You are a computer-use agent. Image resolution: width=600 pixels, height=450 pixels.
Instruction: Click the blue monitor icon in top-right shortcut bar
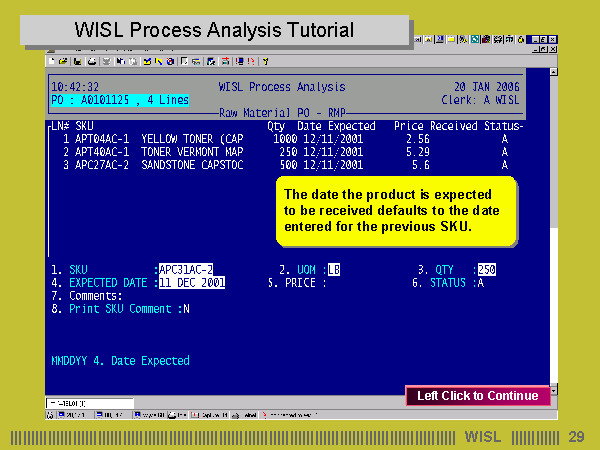[440, 39]
